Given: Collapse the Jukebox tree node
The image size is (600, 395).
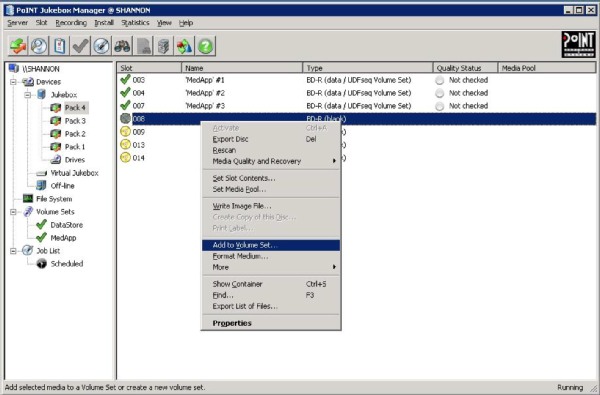Looking at the screenshot, I should click(x=28, y=95).
